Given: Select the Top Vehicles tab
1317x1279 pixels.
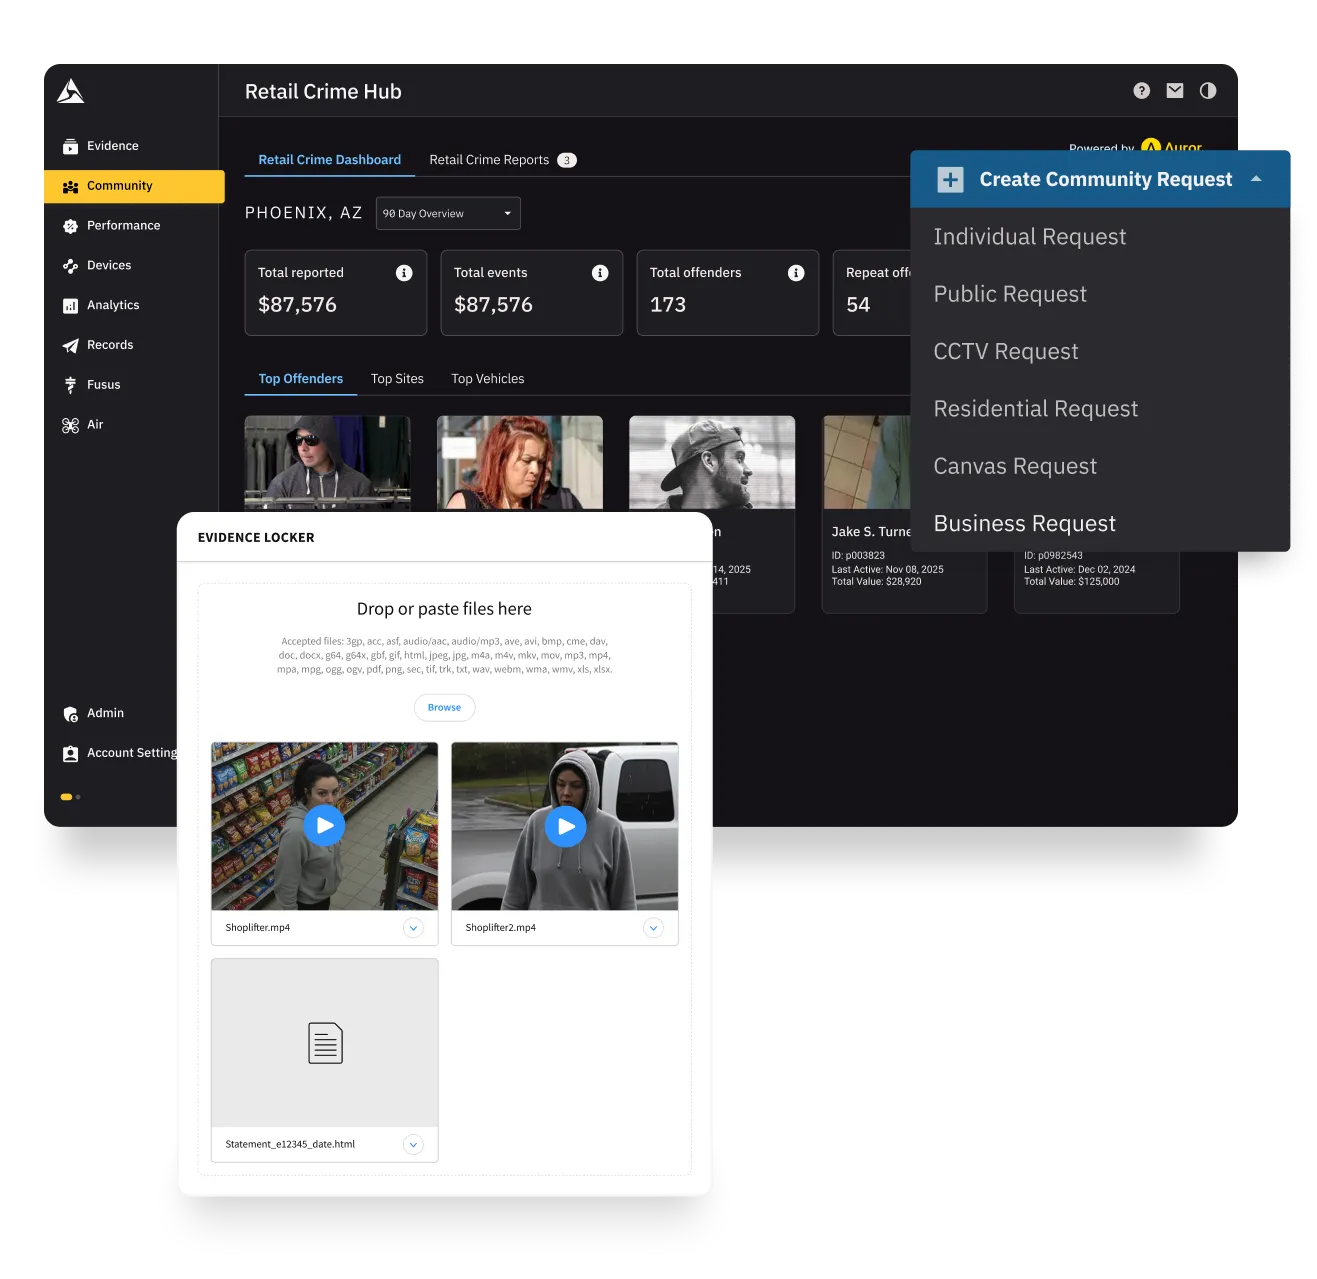Looking at the screenshot, I should (488, 379).
